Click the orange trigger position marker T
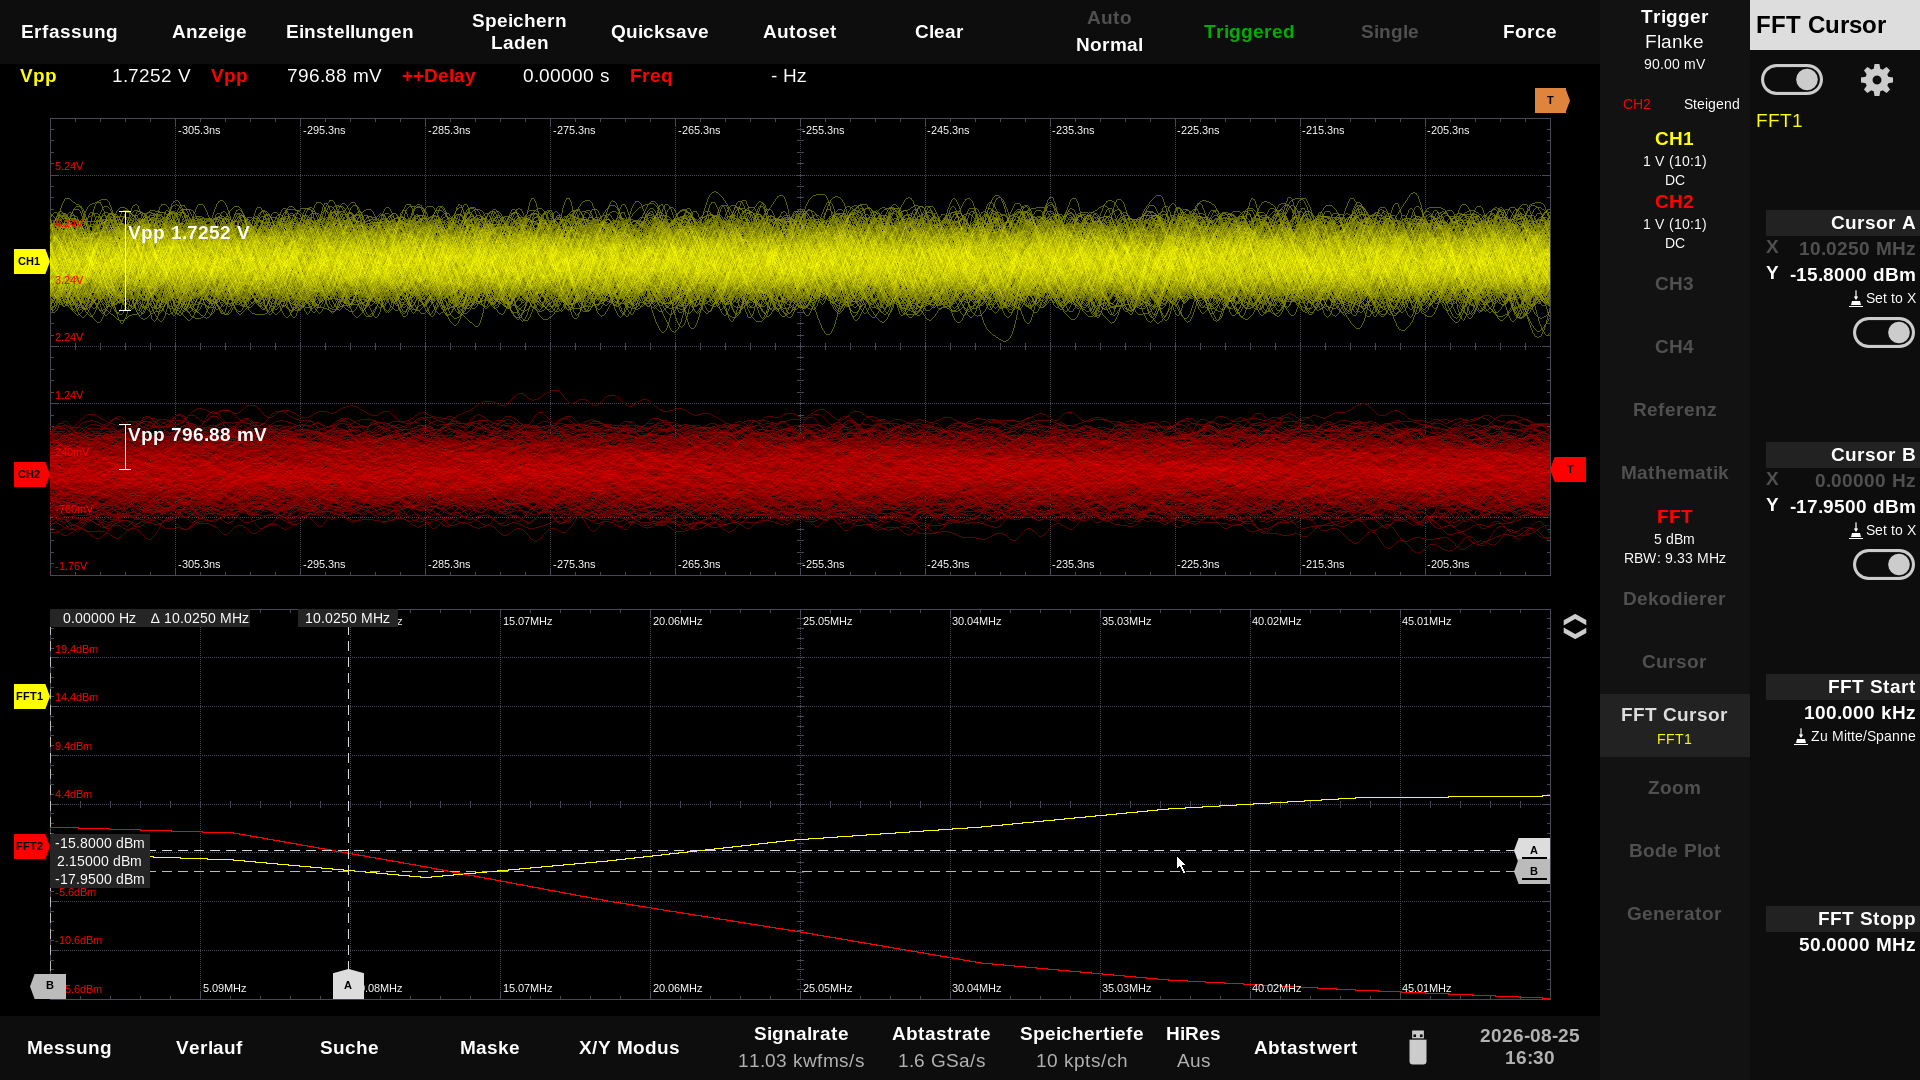The image size is (1920, 1080). point(1551,100)
